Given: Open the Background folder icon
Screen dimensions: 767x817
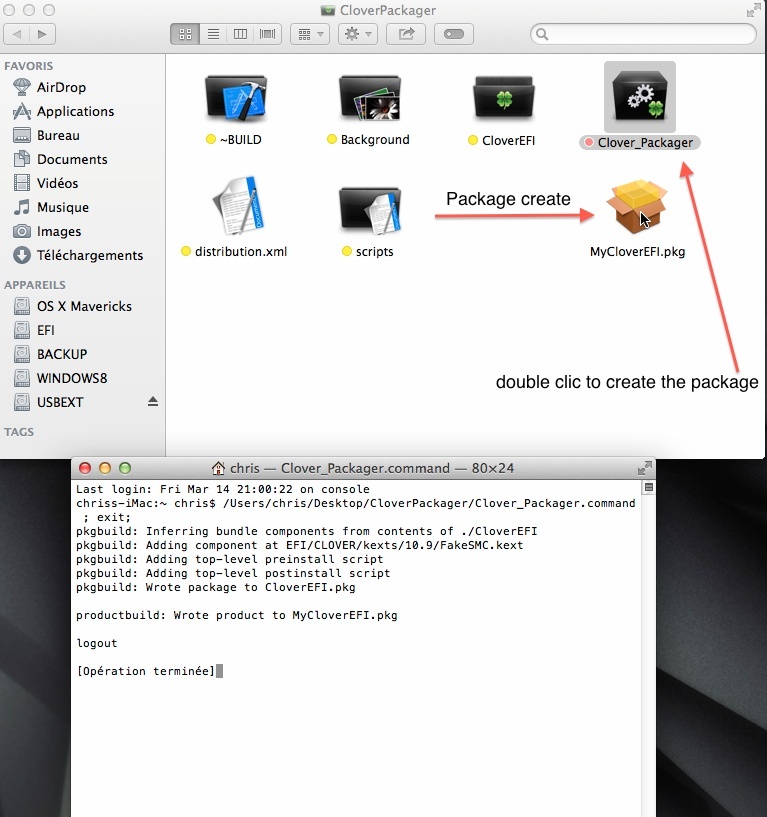Looking at the screenshot, I should (370, 97).
